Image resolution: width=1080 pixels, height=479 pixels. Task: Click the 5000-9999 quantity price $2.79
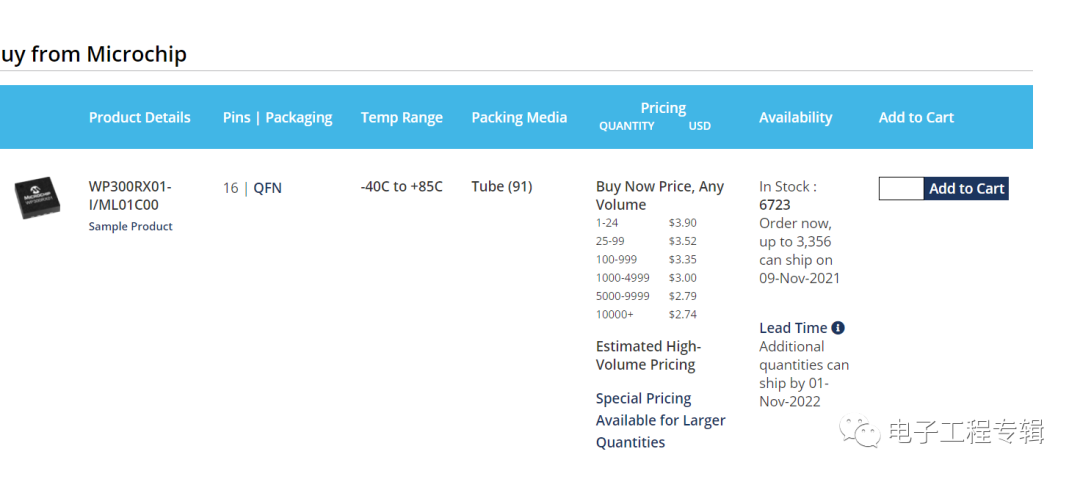(683, 296)
